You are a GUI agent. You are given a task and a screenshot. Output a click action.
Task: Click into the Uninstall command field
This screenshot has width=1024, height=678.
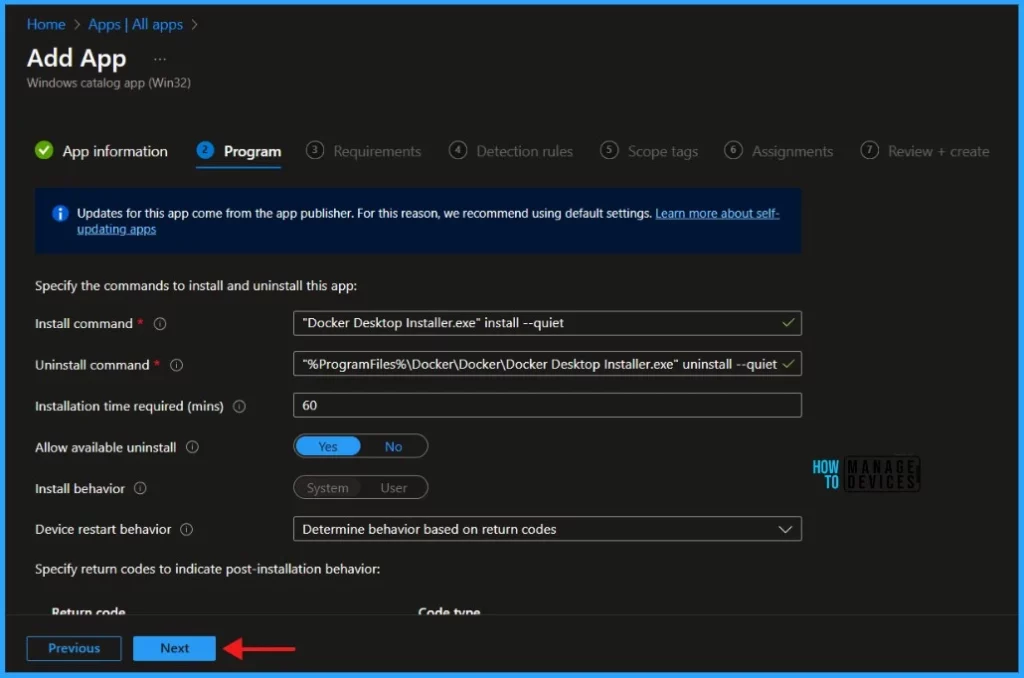tap(547, 364)
